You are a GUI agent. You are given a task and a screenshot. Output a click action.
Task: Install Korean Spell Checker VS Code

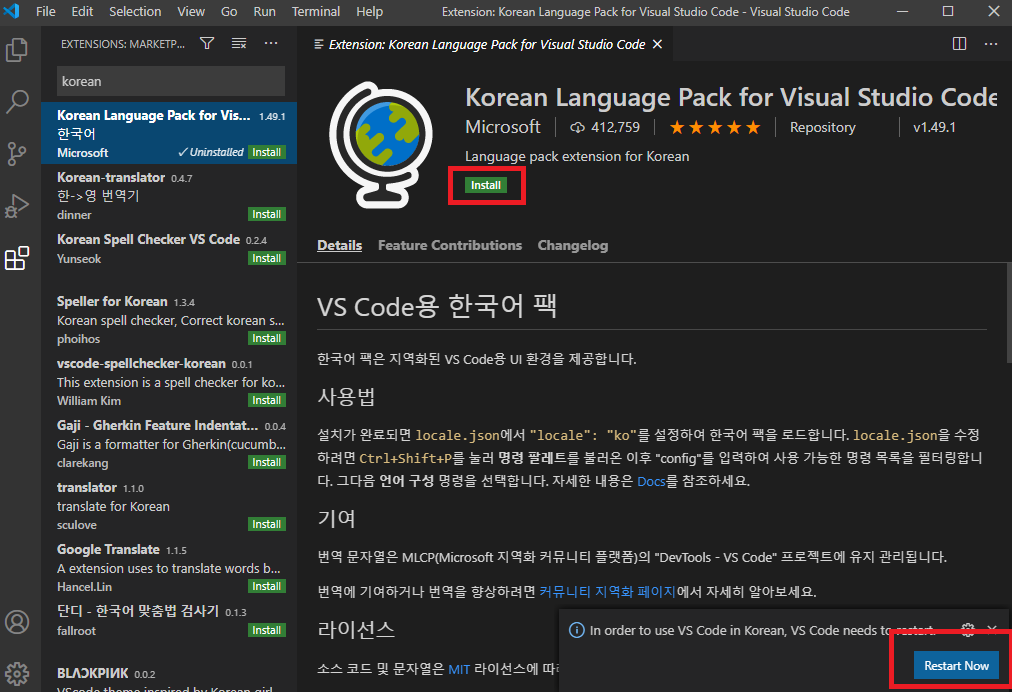pyautogui.click(x=267, y=258)
